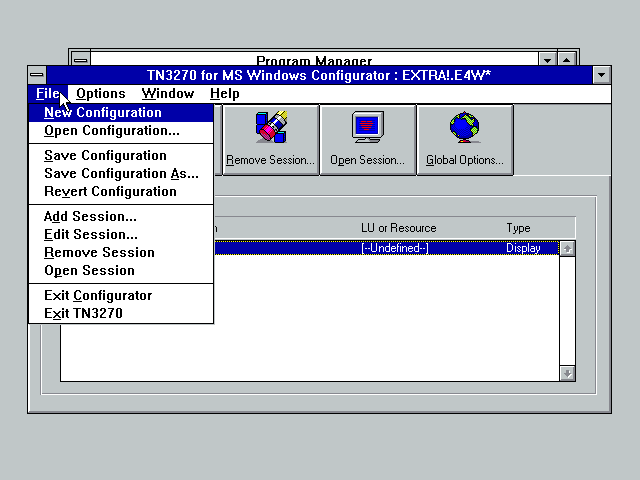640x480 pixels.
Task: Minimize the Program Manager window
Action: point(547,60)
